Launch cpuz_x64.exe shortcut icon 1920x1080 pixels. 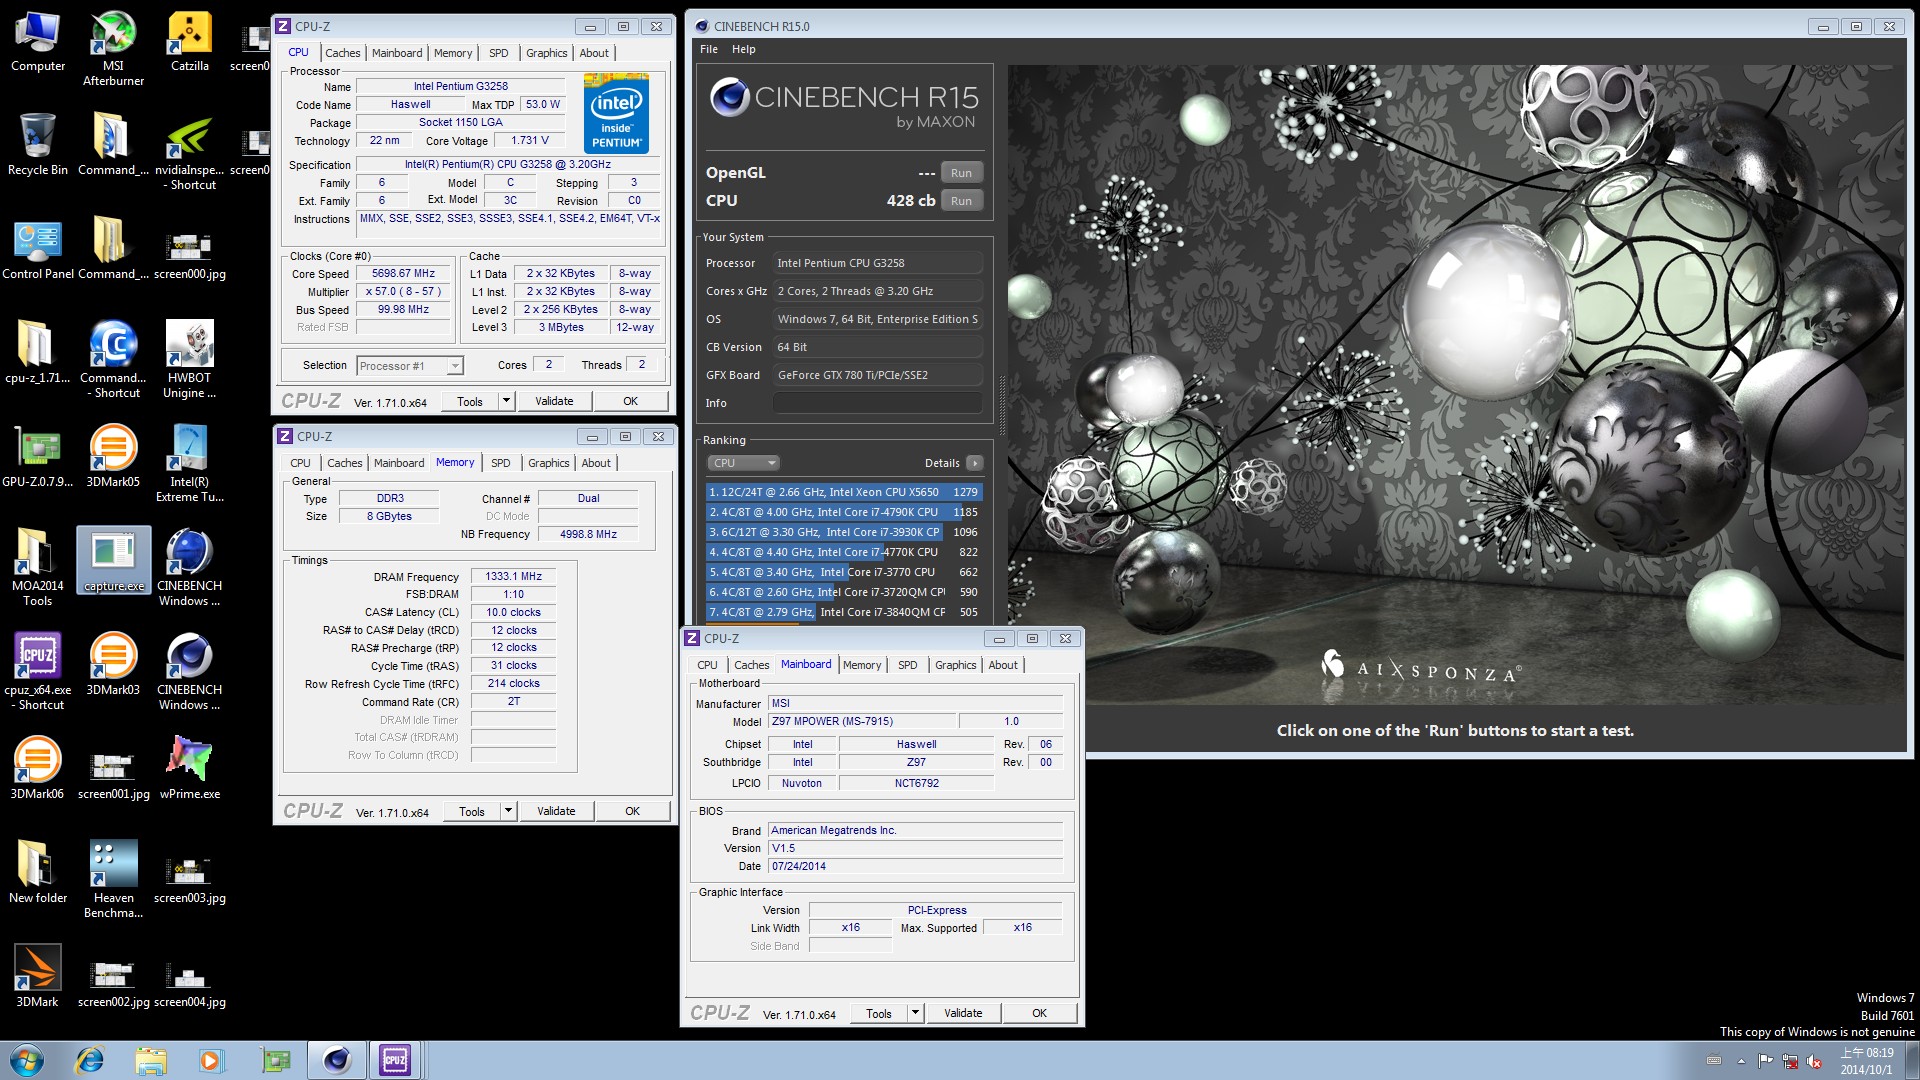(x=37, y=671)
